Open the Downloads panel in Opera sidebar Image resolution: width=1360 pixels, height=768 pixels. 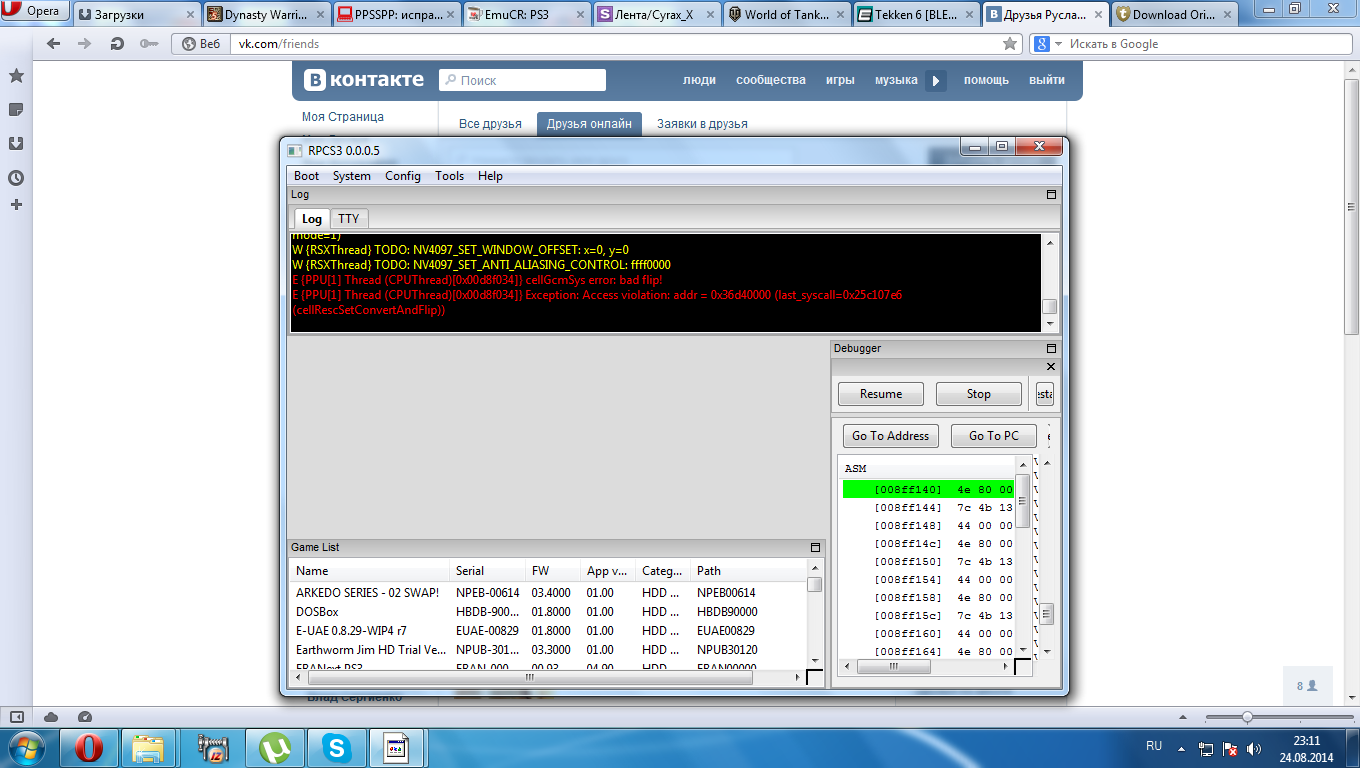pyautogui.click(x=16, y=143)
